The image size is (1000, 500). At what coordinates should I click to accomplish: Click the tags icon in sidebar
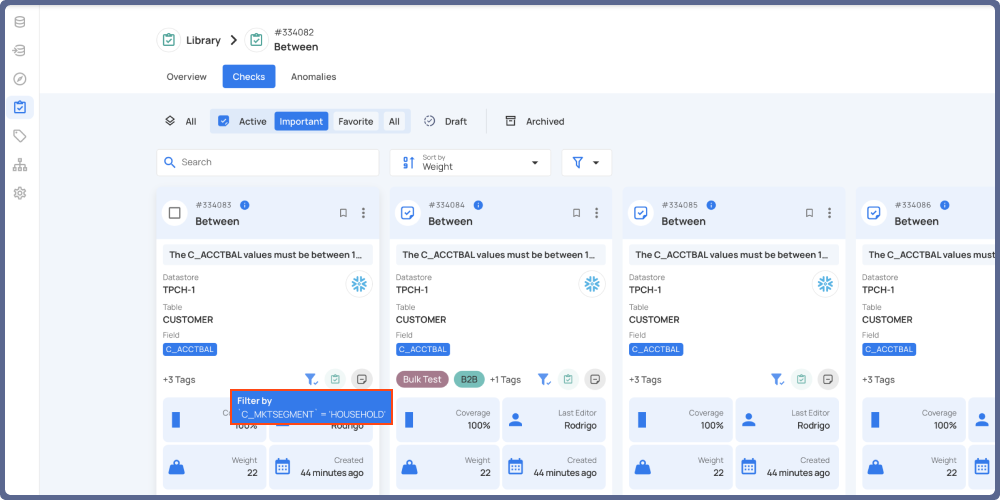coord(19,136)
